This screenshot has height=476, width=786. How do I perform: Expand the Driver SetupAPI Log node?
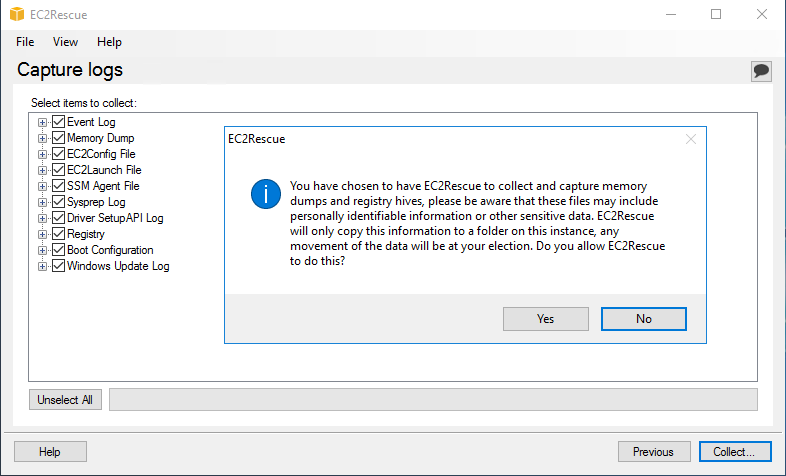pos(43,218)
